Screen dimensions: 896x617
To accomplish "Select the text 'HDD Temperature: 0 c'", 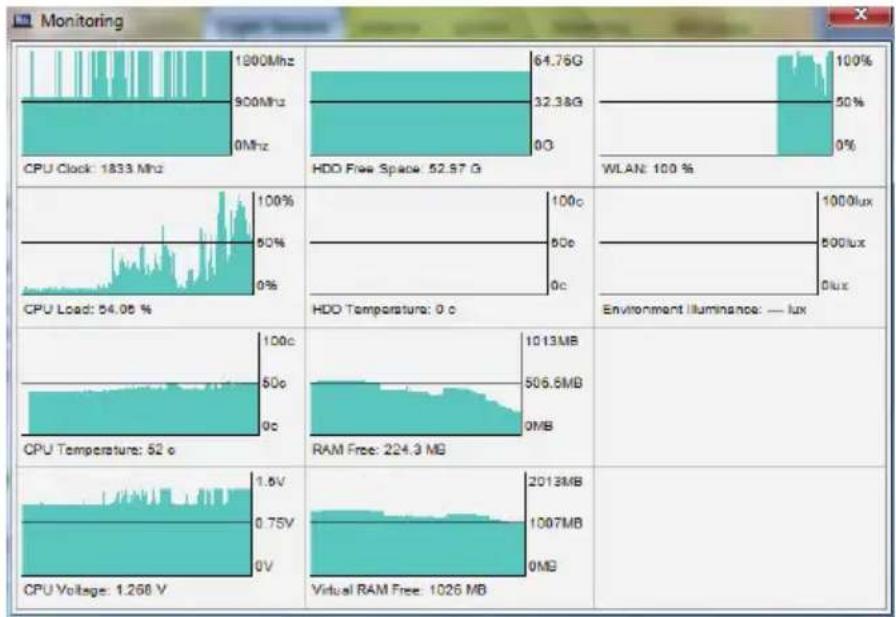I will 384,309.
